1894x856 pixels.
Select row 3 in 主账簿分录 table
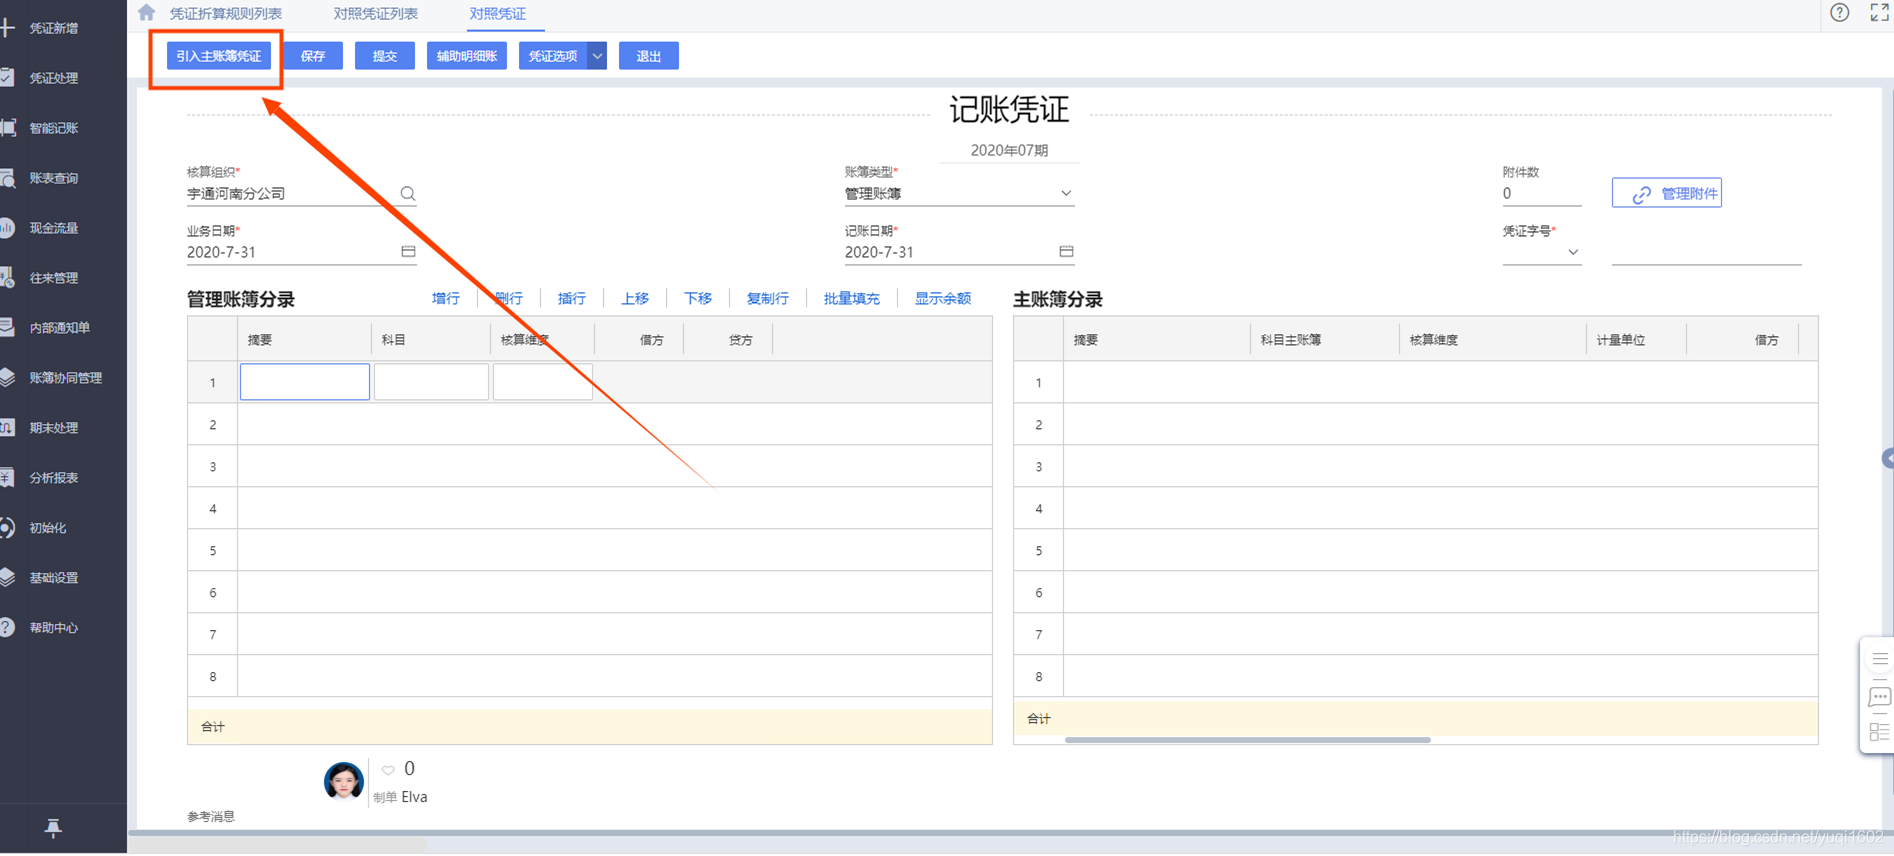pos(1415,467)
